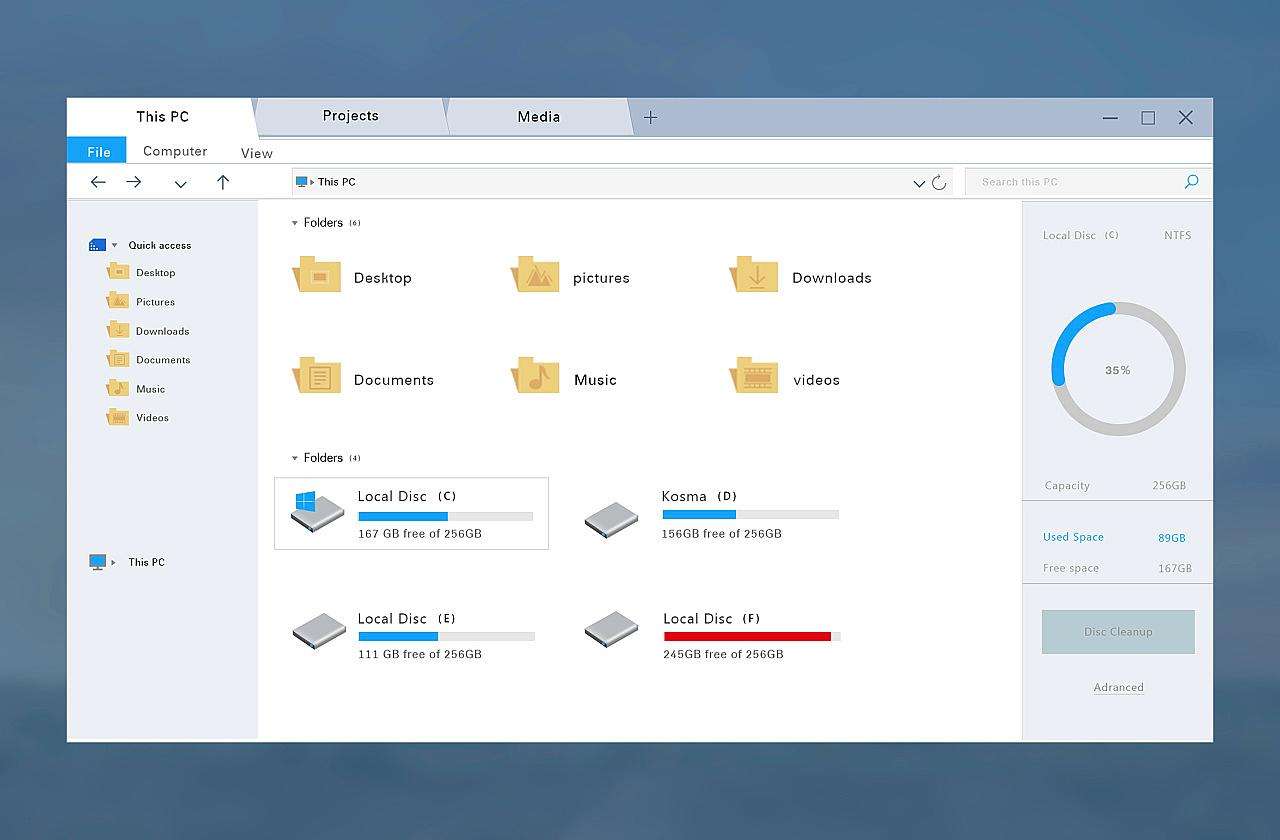Click Downloads folder icon in Quick access
The height and width of the screenshot is (840, 1280).
(118, 330)
